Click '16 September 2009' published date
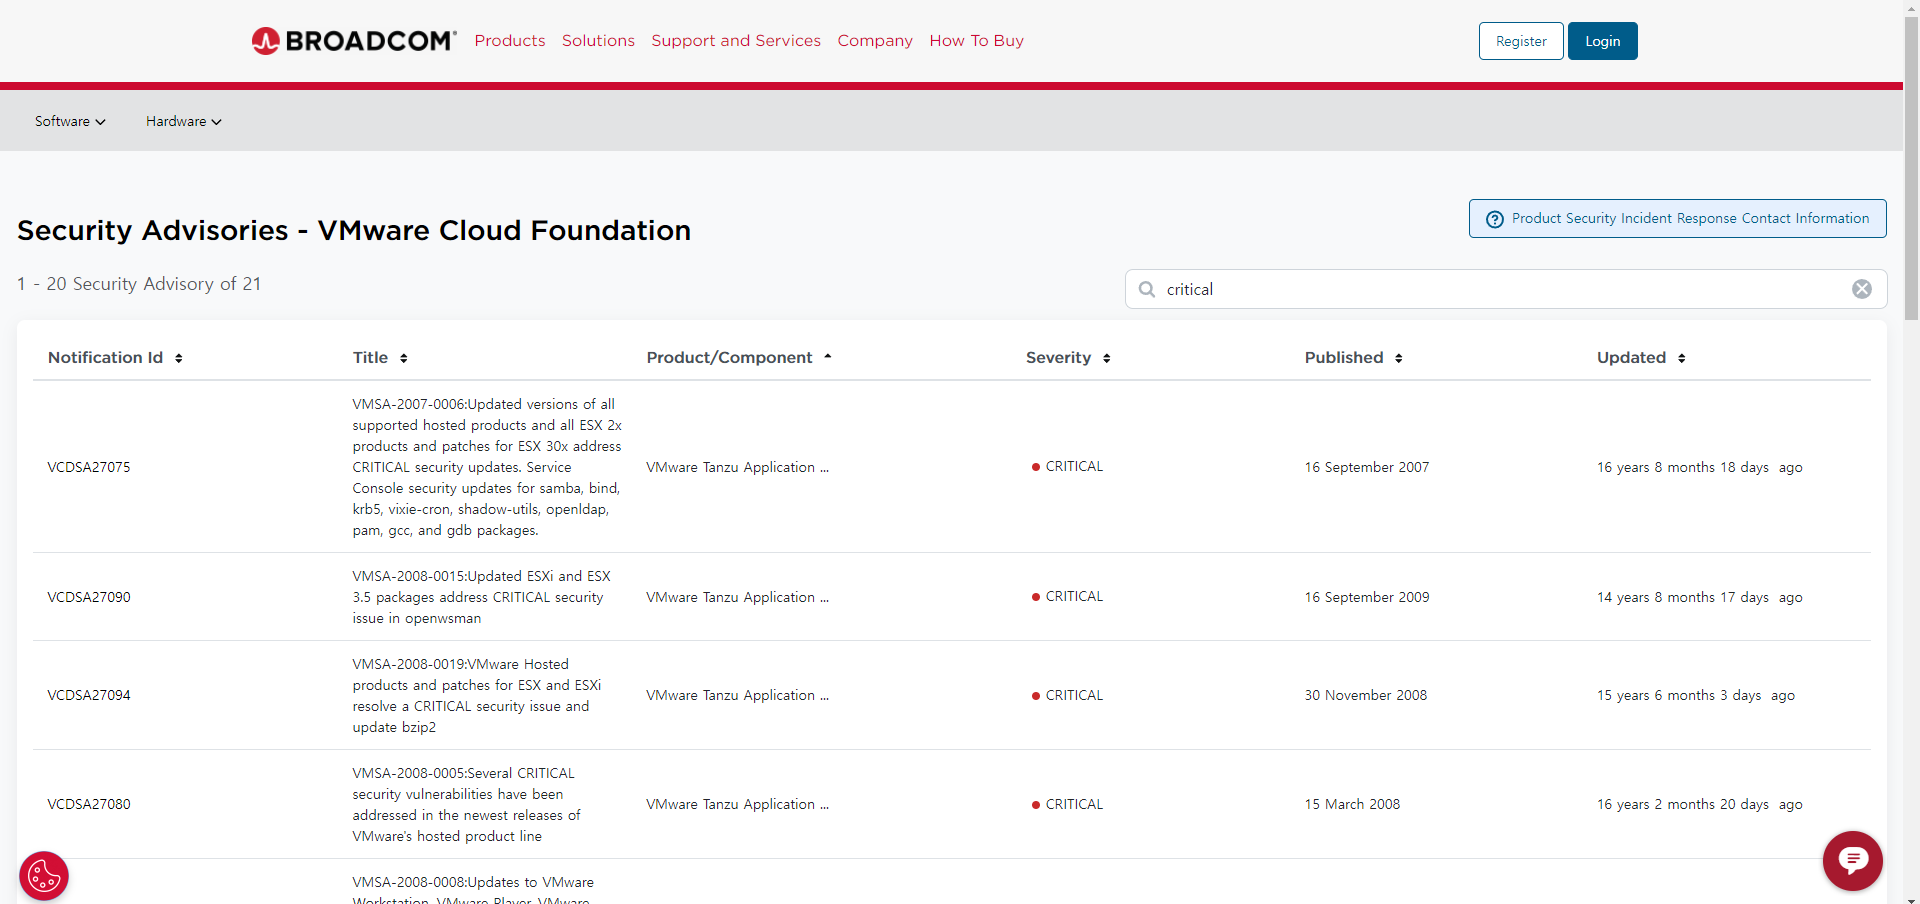 (1366, 597)
